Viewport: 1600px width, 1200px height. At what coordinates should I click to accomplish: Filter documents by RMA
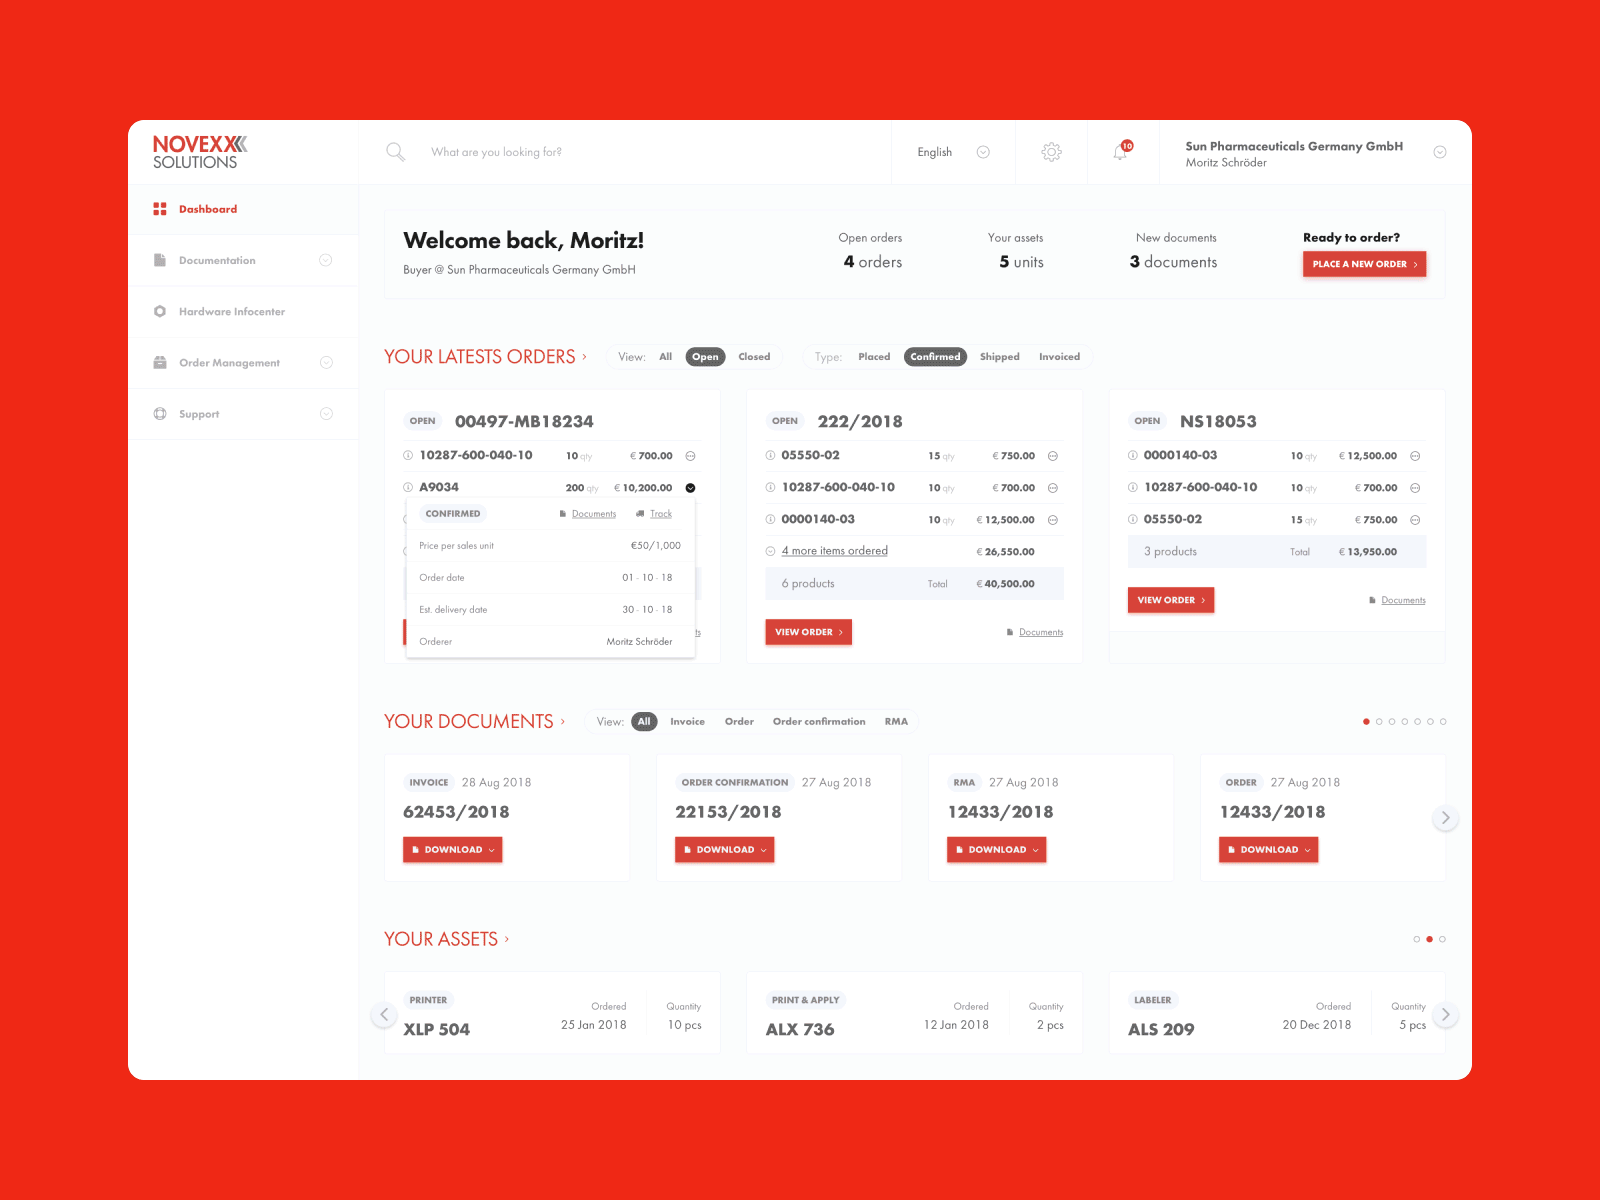[896, 721]
